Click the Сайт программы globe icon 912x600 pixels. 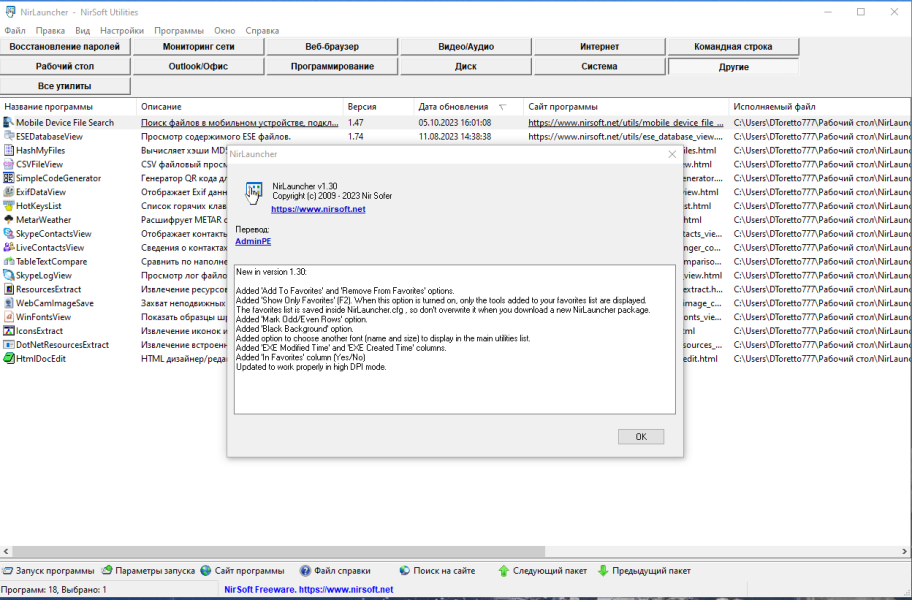pyautogui.click(x=206, y=571)
